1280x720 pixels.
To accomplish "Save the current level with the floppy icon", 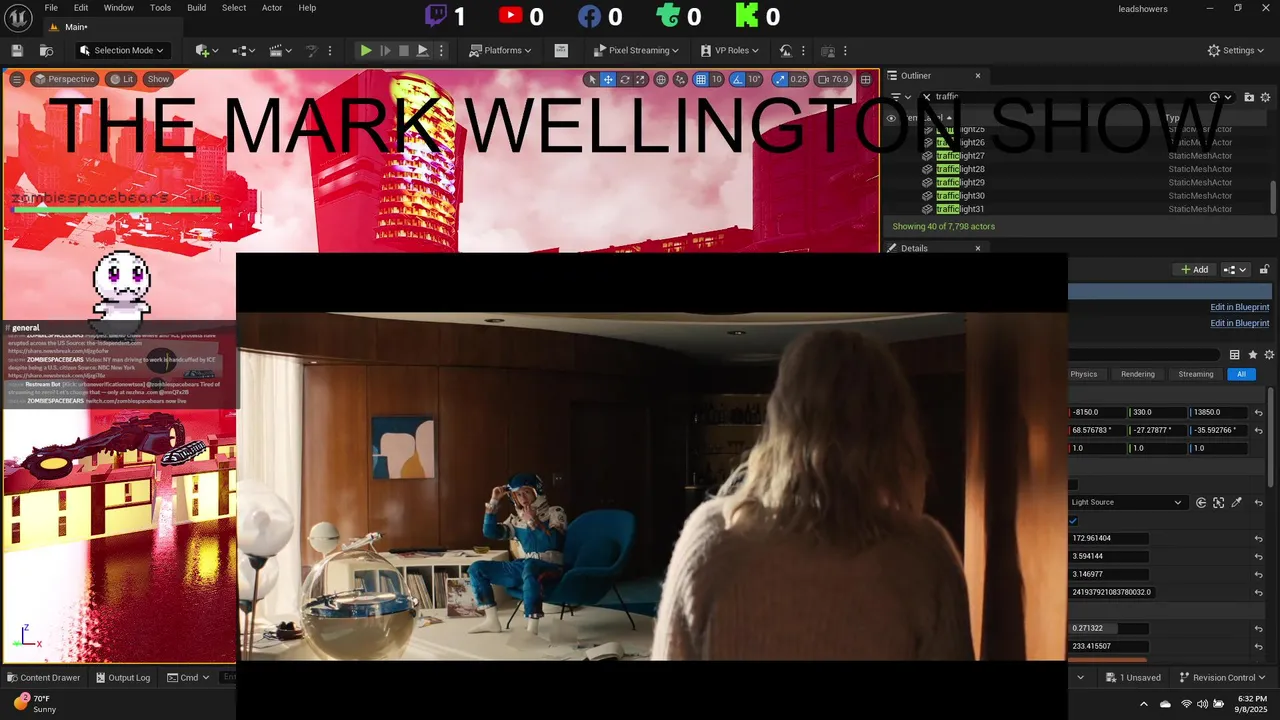I will (x=17, y=50).
